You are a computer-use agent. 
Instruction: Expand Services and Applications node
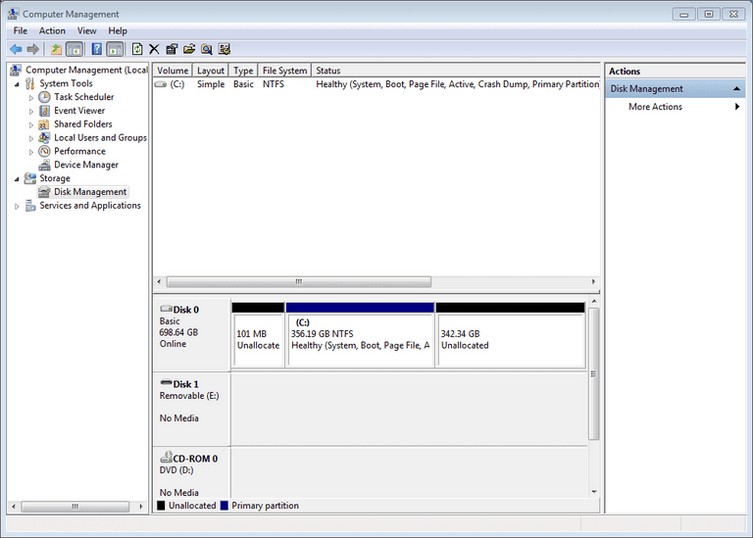17,206
